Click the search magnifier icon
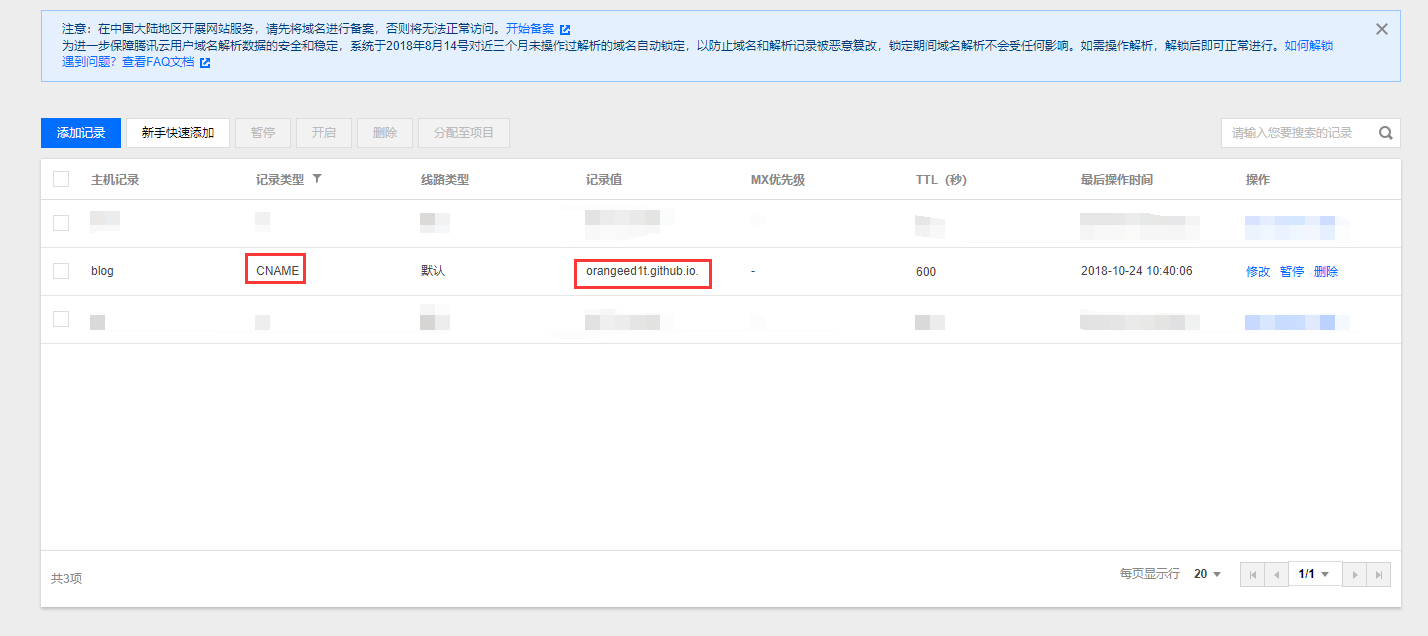1428x636 pixels. [x=1386, y=133]
